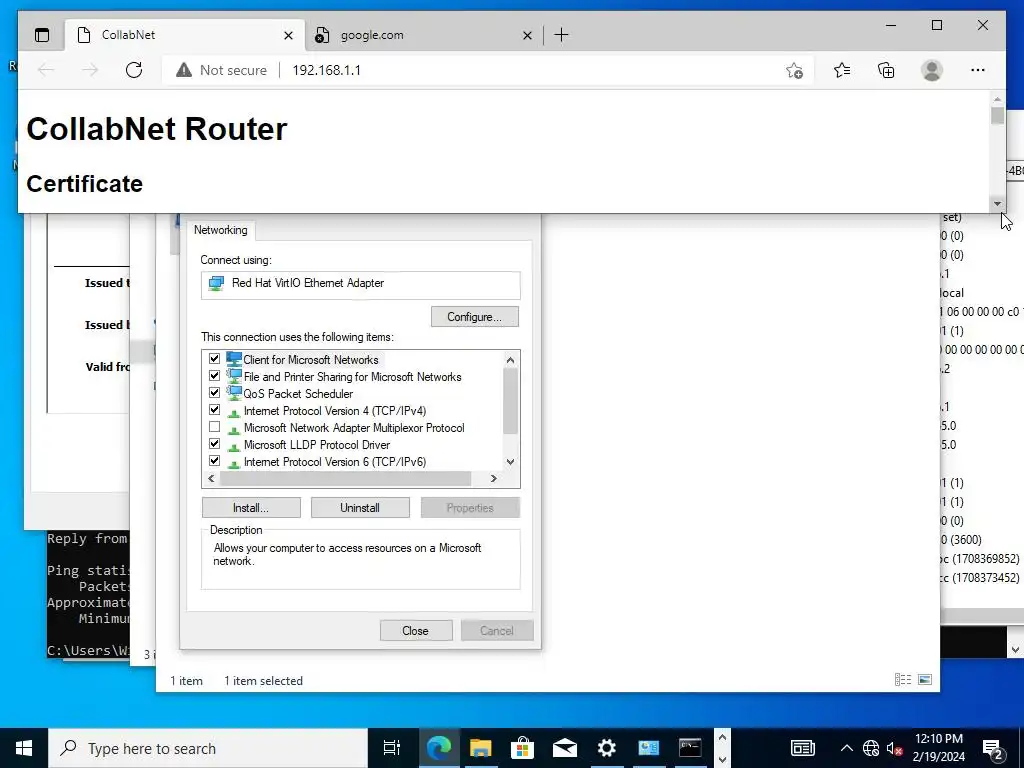Switch to the CollabNet tab
The width and height of the screenshot is (1024, 768).
(x=185, y=35)
